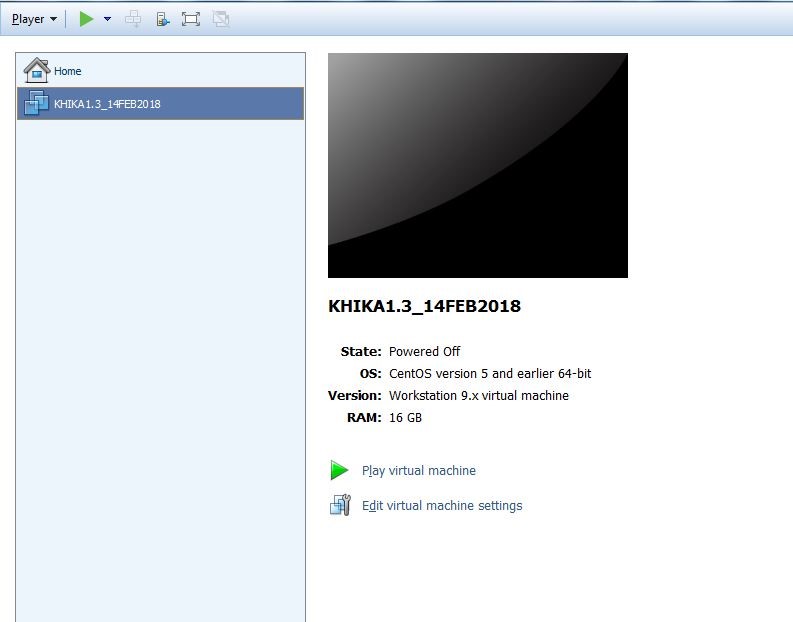Image resolution: width=793 pixels, height=622 pixels.
Task: Select Home in the library list
Action: pyautogui.click(x=160, y=71)
